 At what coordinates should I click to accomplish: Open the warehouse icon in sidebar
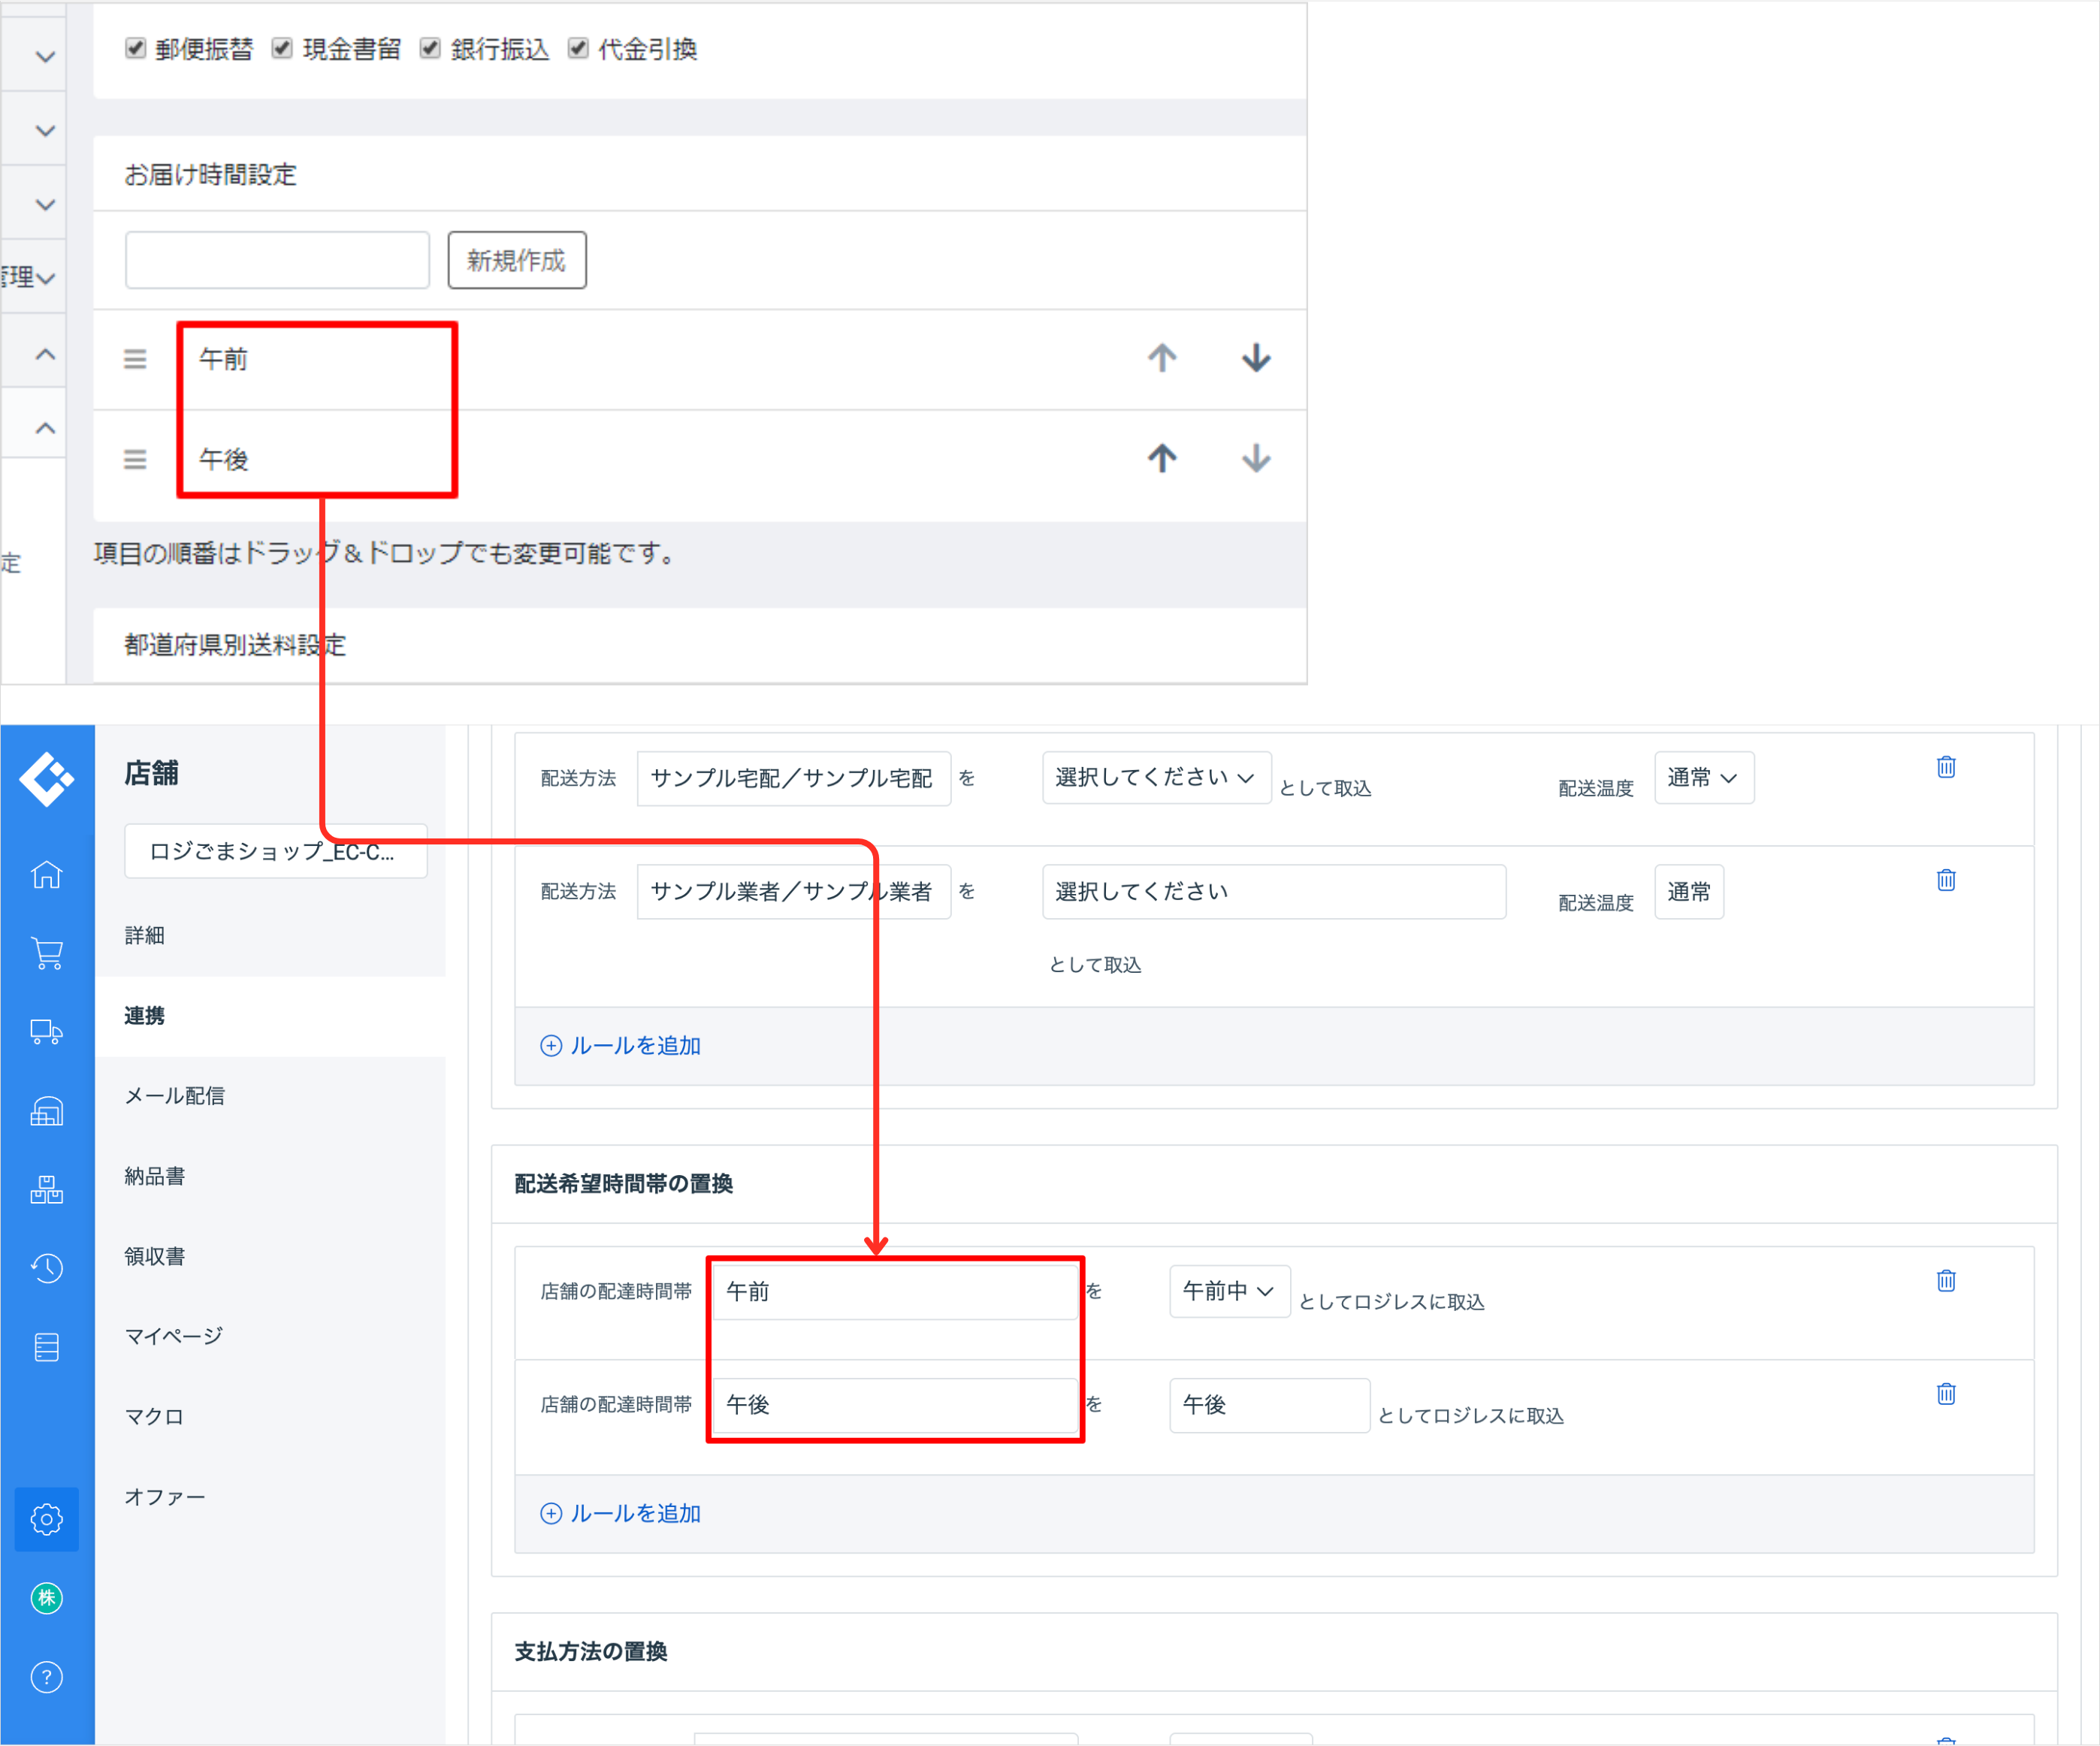(46, 1111)
